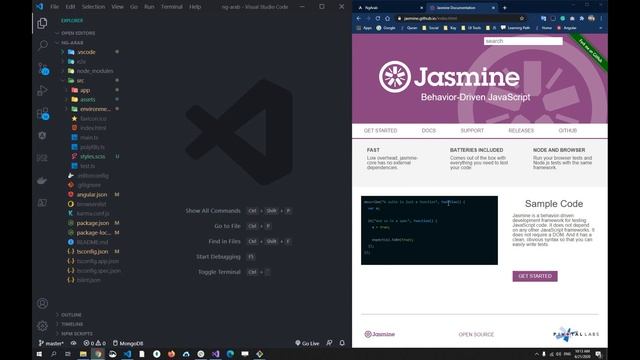The image size is (640, 360).
Task: Open the Apps bookmark
Action: 364,28
